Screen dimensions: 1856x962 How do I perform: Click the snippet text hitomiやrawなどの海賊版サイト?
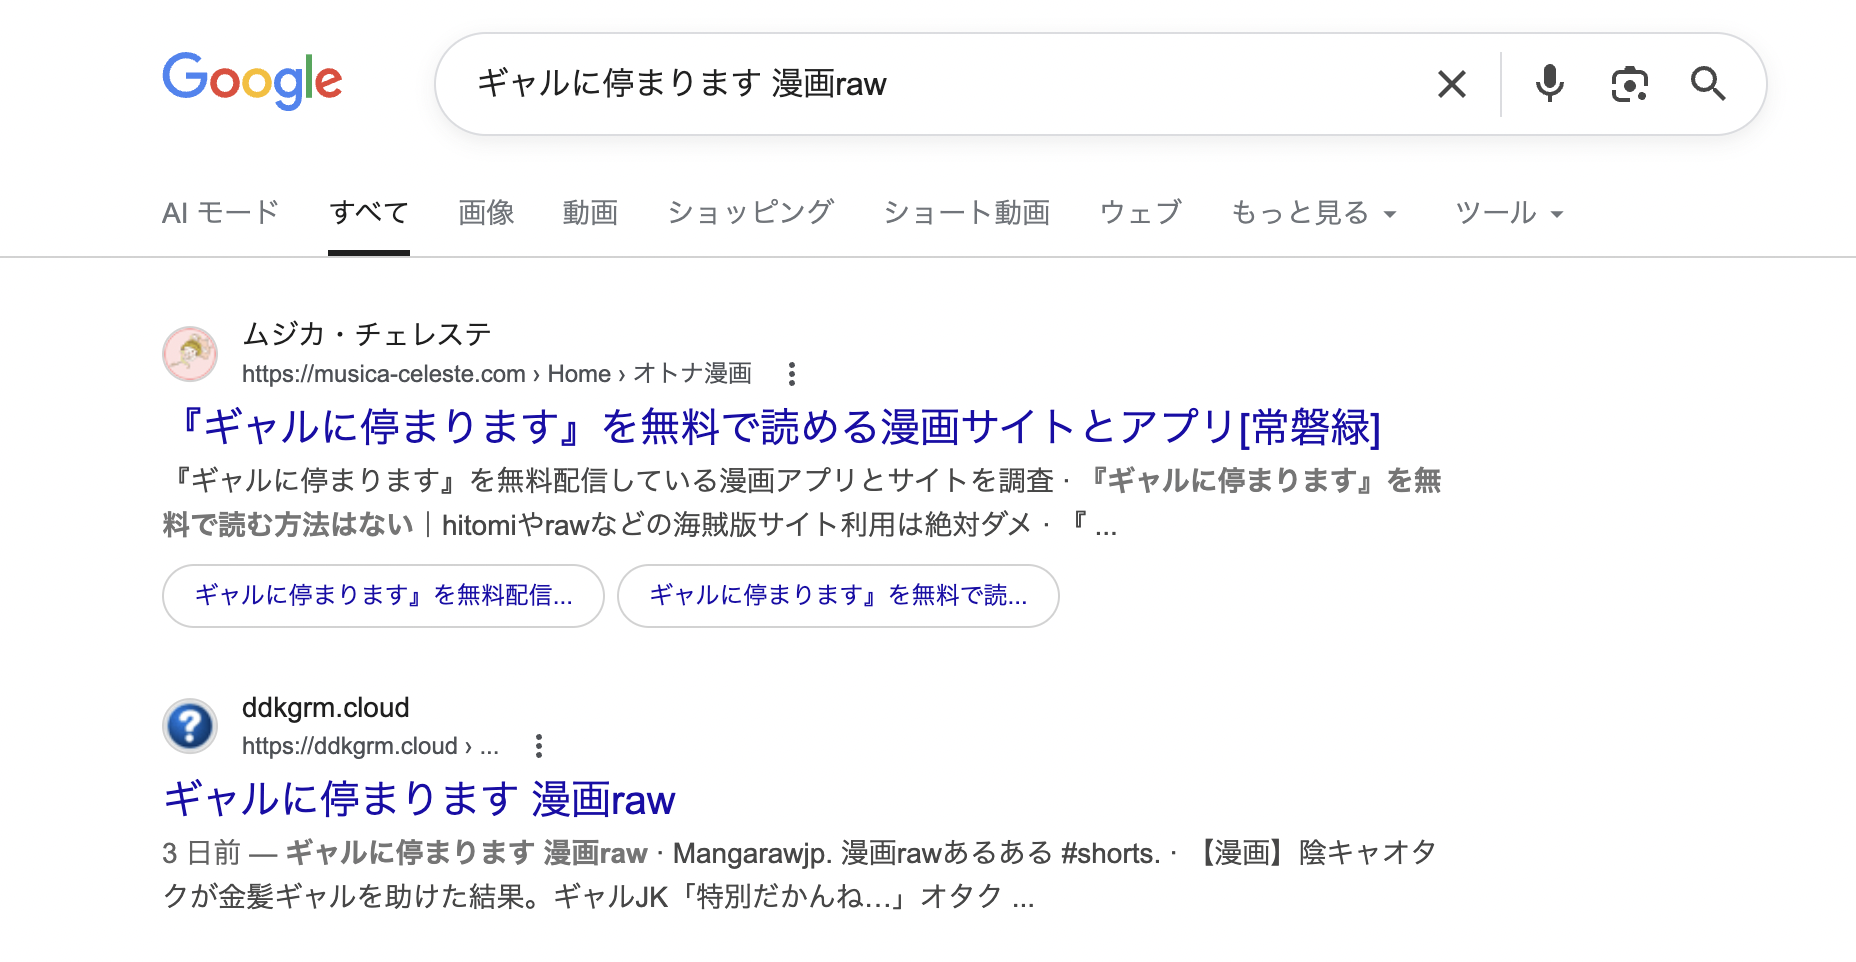[x=640, y=525]
